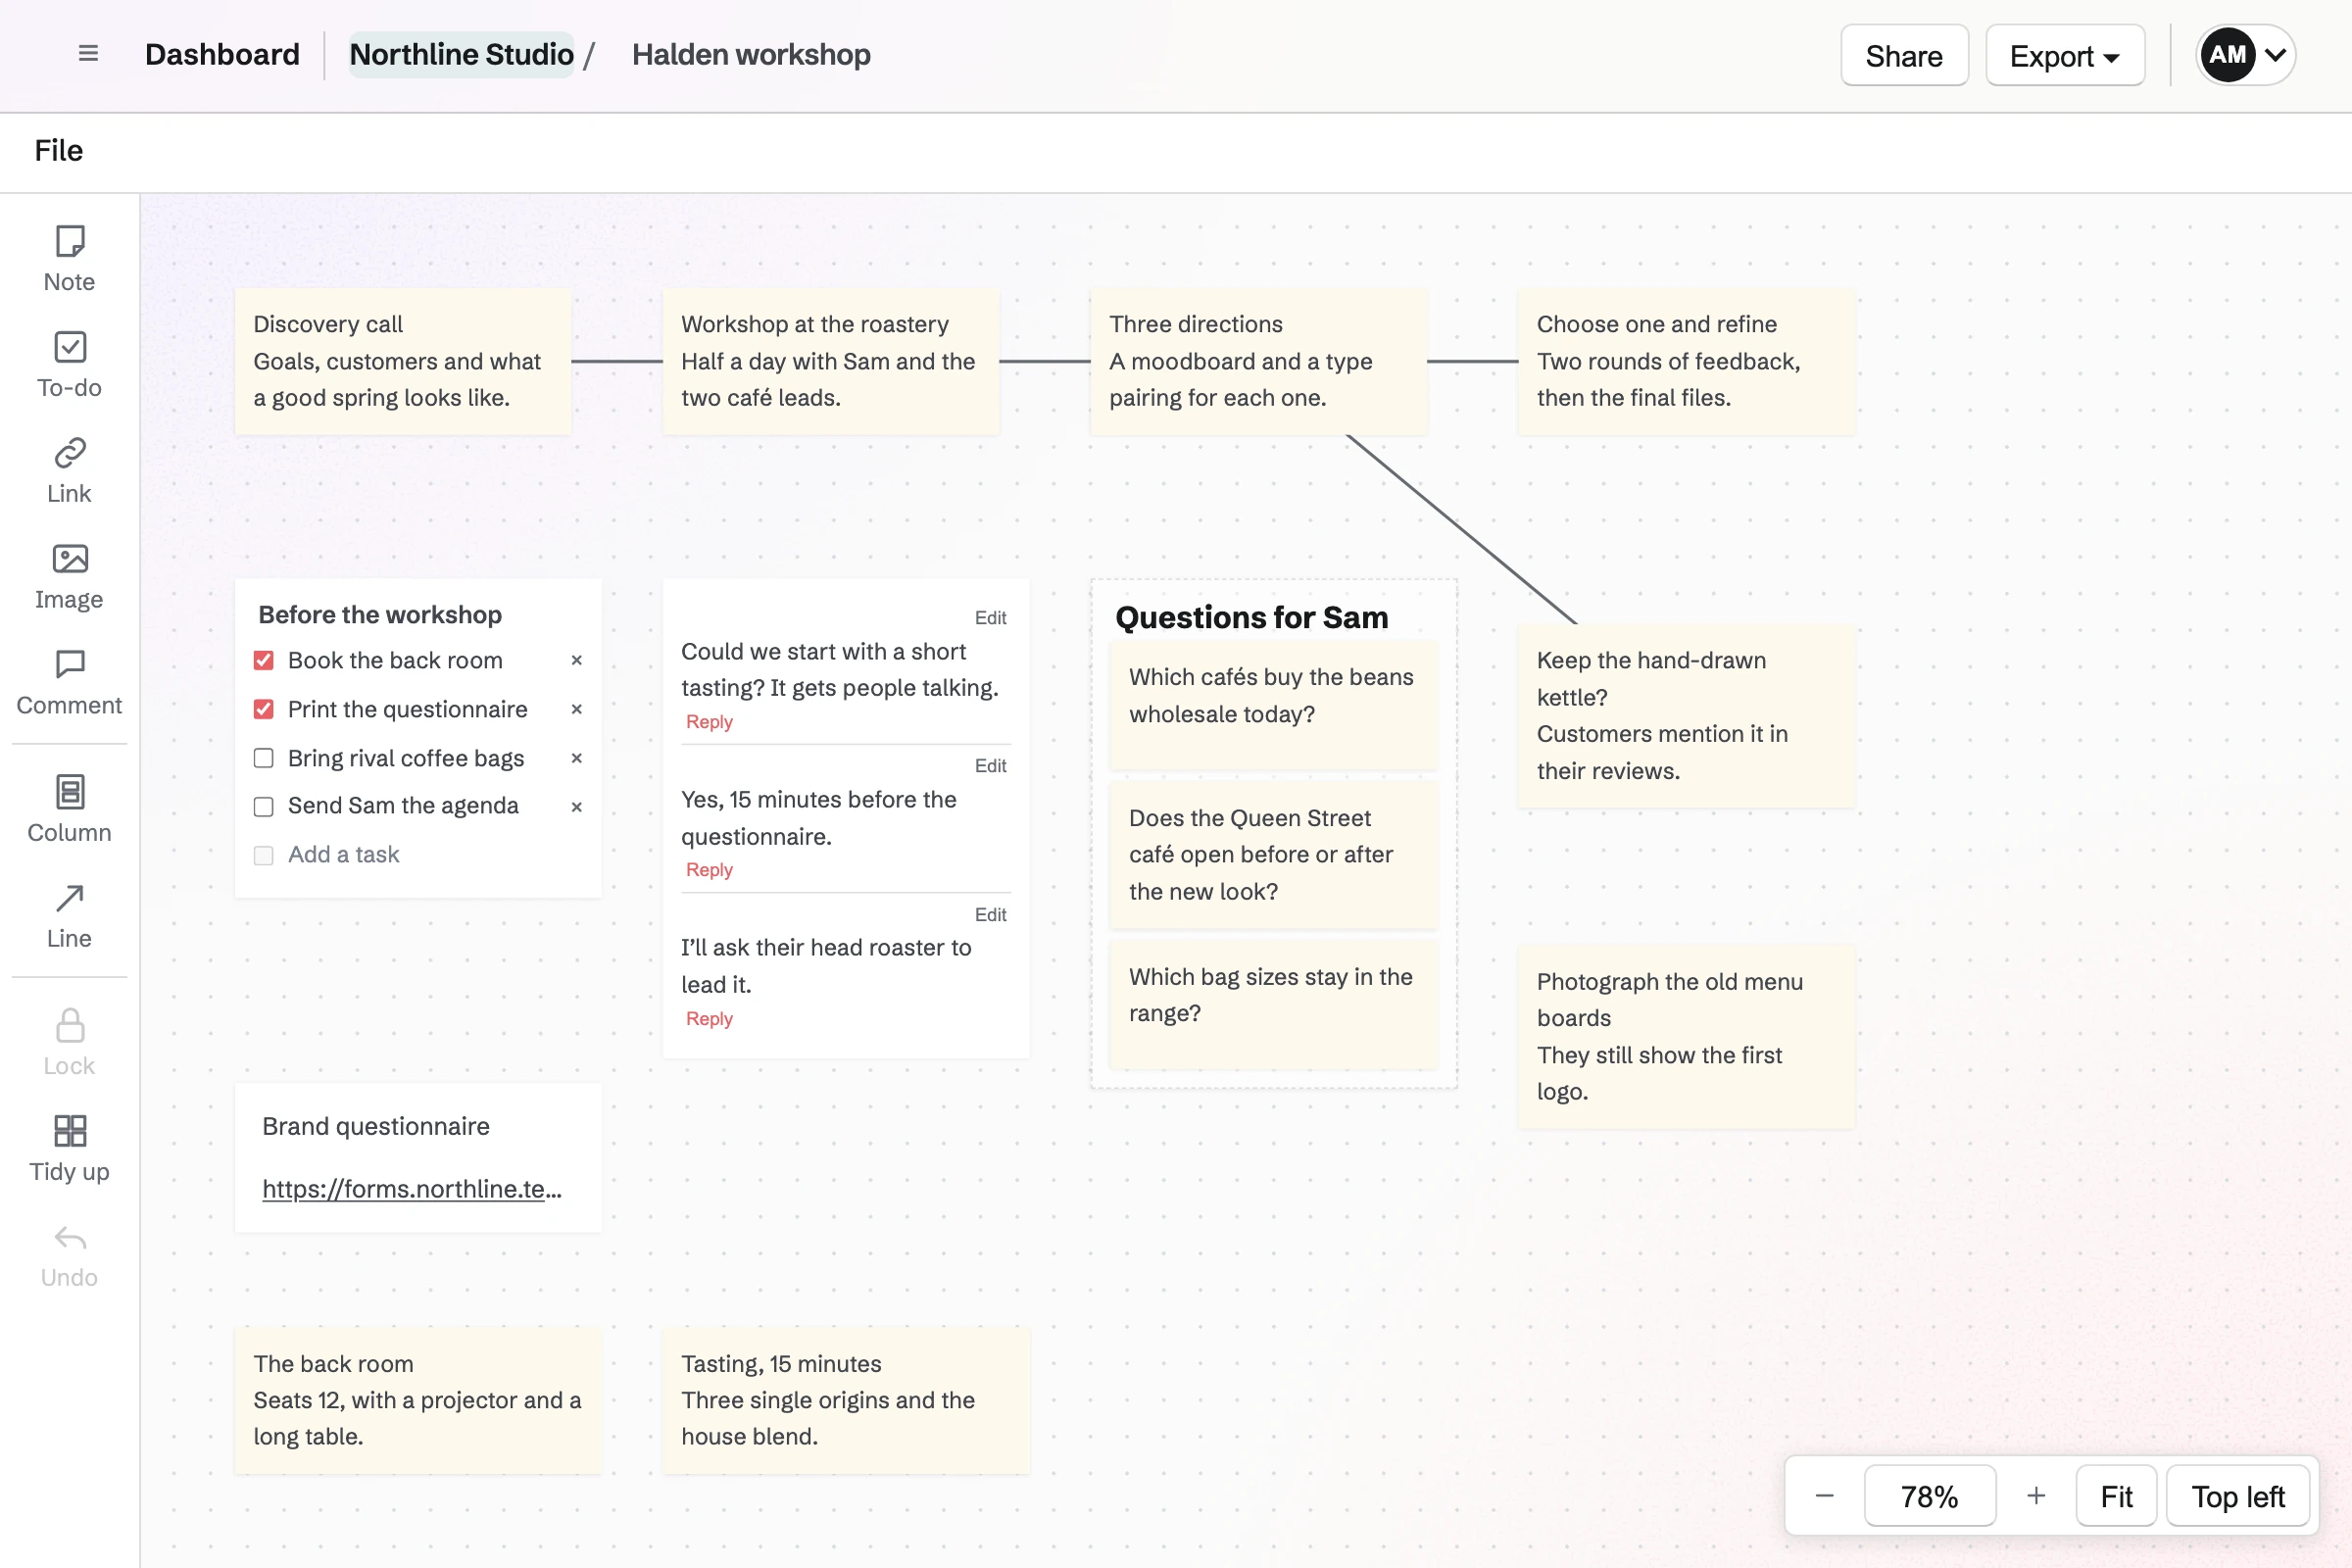Screen dimensions: 2352x1568
Task: Click the Fit zoom button
Action: pos(2116,1496)
